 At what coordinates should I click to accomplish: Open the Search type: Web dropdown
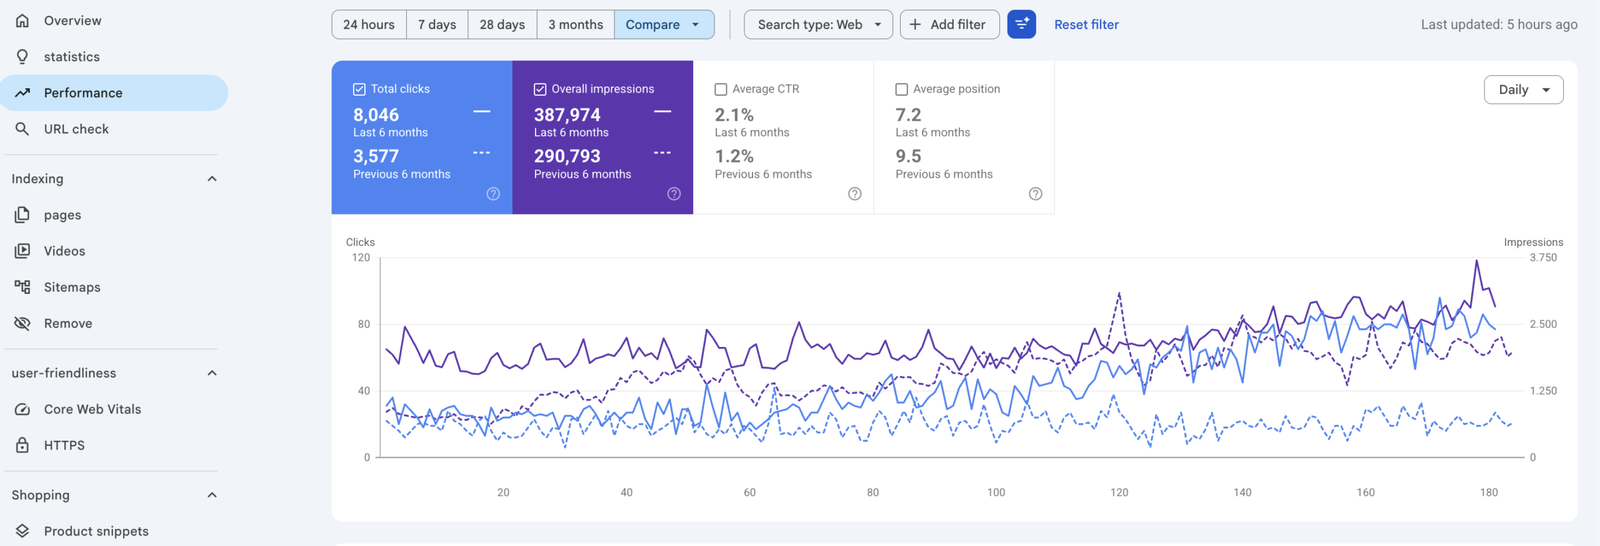pos(818,24)
